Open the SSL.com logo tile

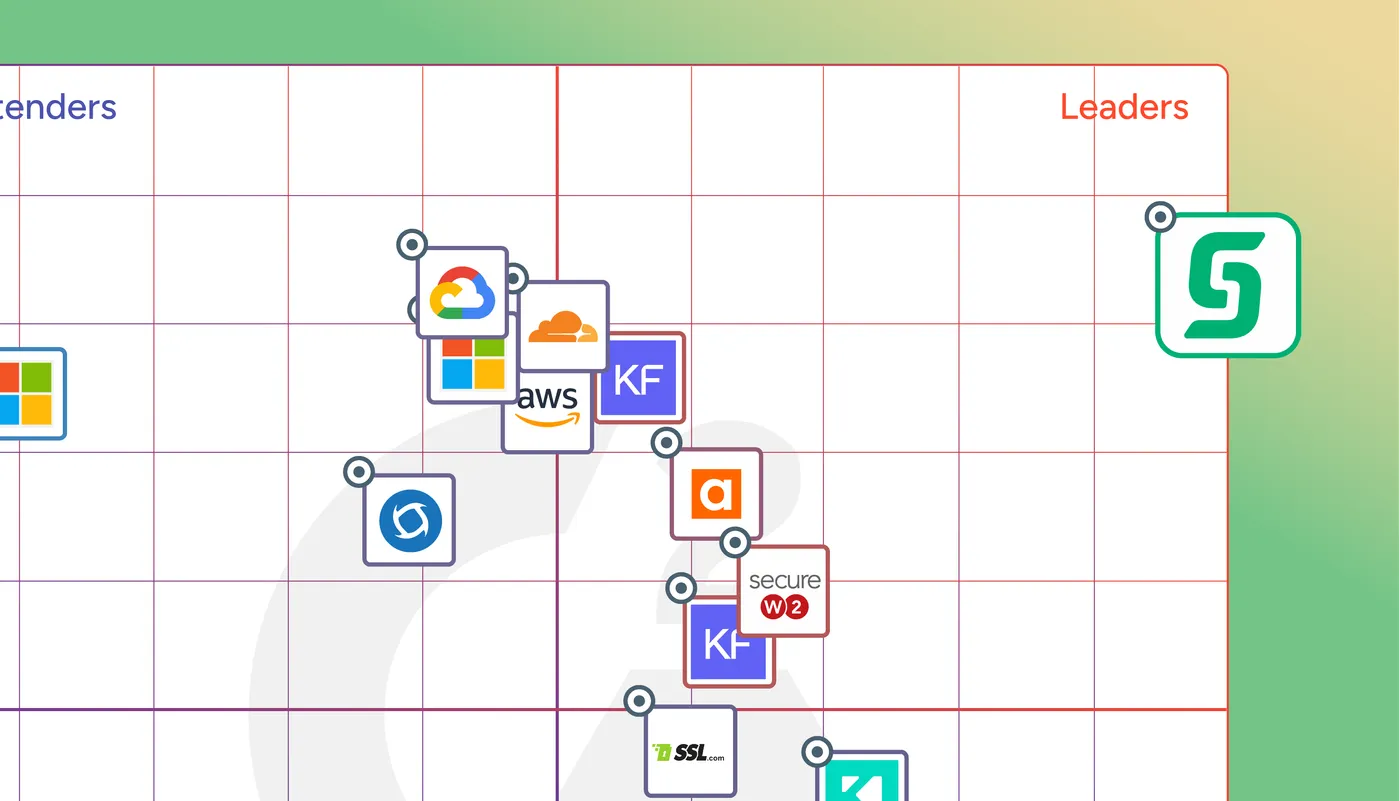tap(690, 752)
